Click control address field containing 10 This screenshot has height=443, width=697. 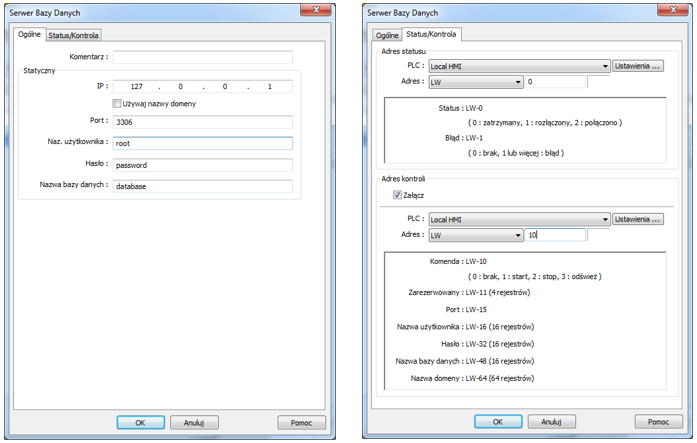(555, 235)
